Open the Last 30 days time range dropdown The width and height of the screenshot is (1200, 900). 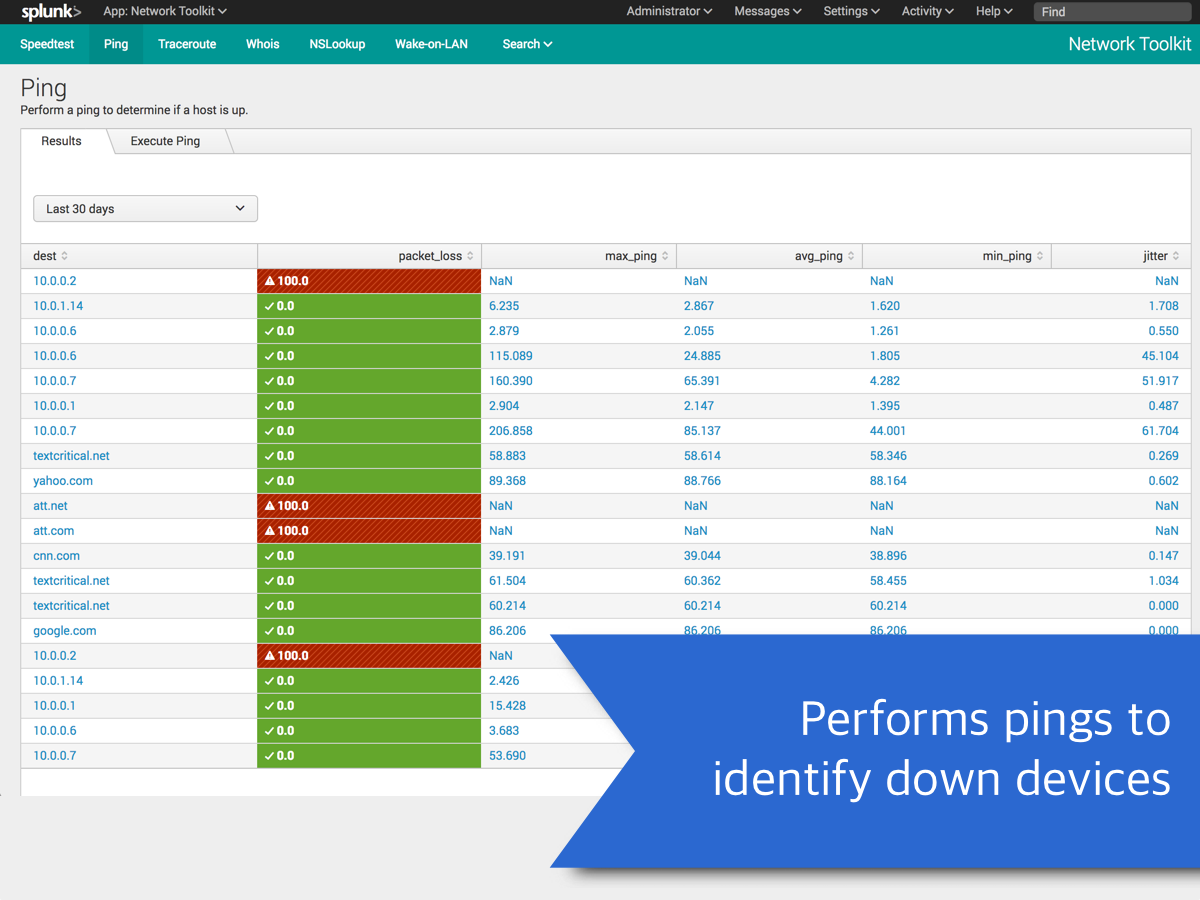pos(146,209)
